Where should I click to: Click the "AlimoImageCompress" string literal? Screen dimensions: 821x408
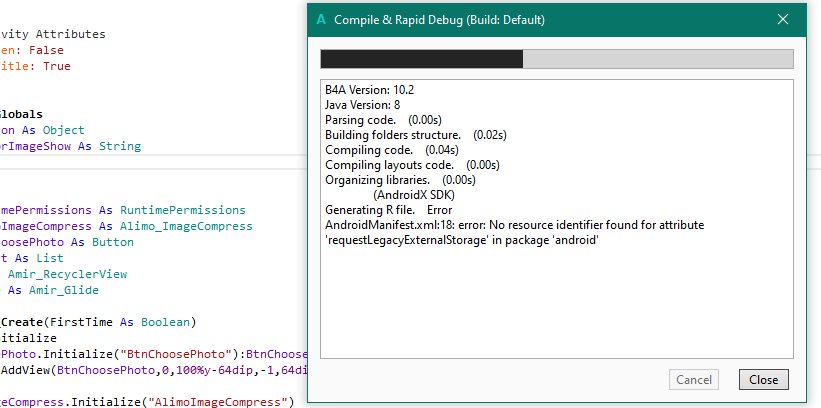(220, 402)
